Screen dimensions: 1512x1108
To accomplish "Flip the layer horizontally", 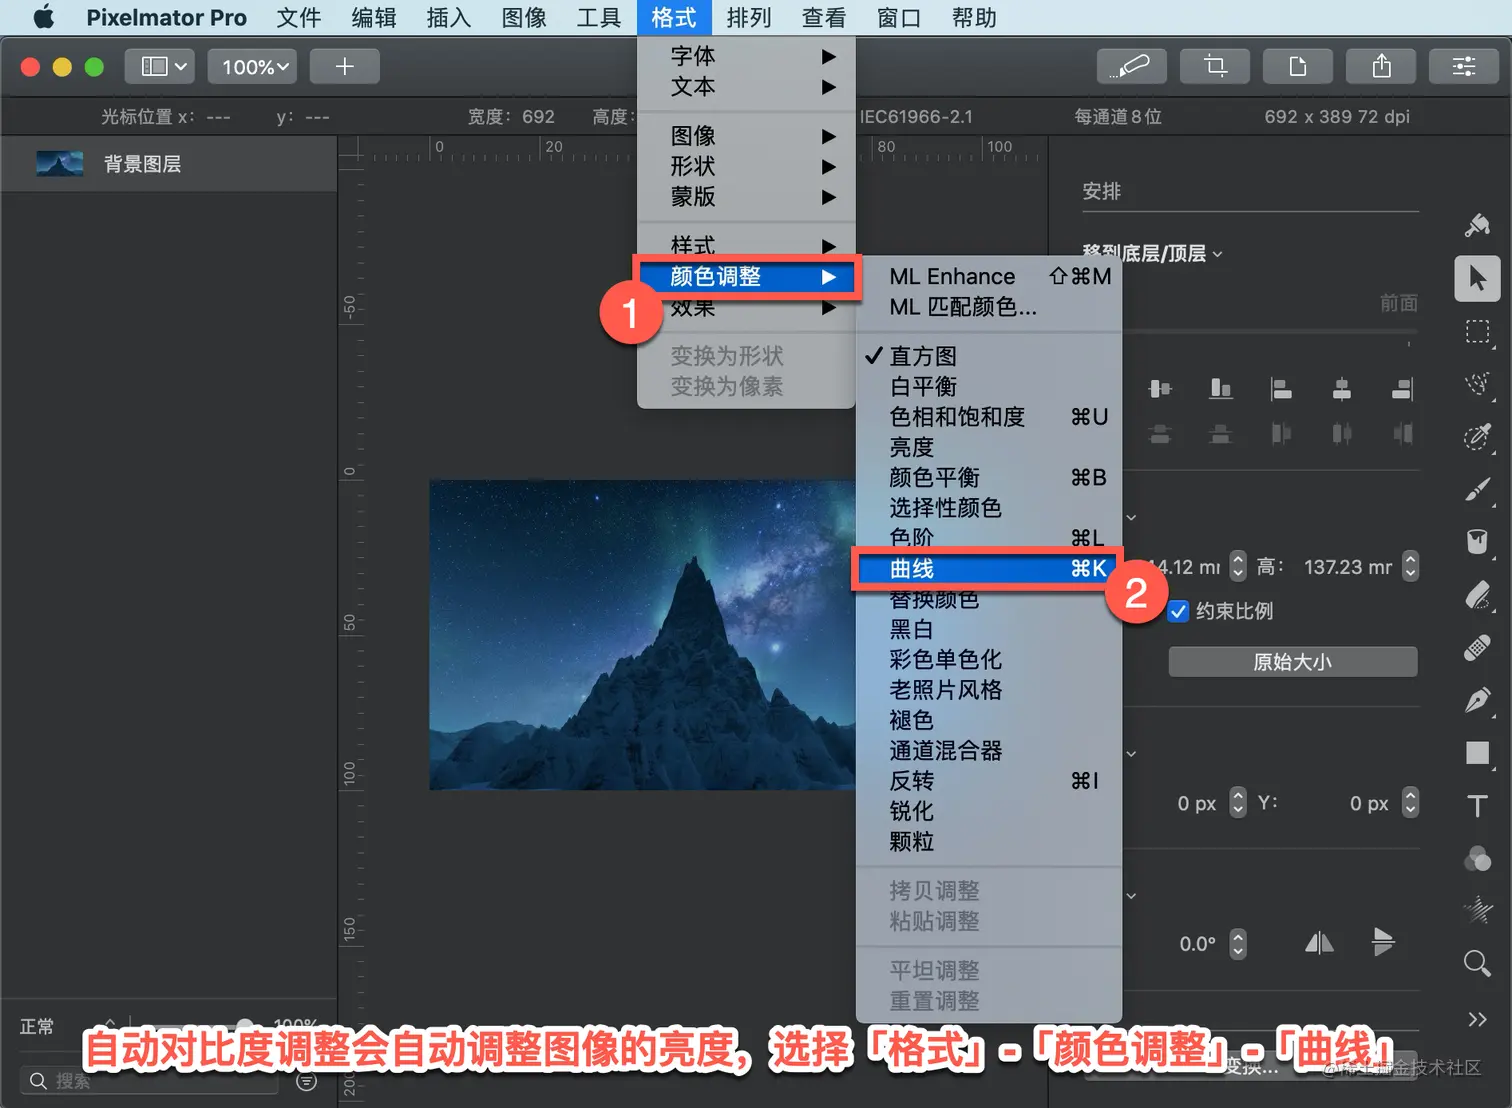I will [x=1319, y=942].
